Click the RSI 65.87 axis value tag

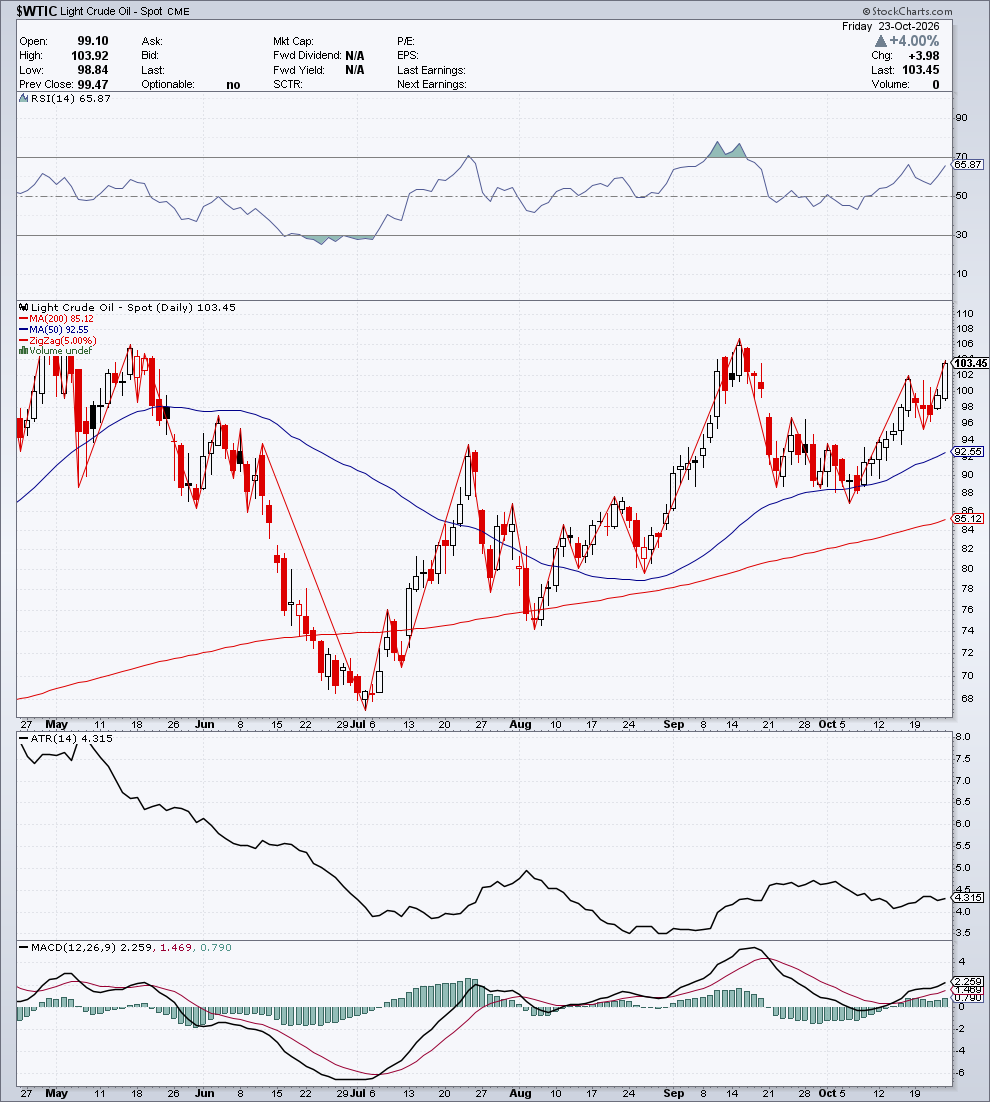coord(968,164)
